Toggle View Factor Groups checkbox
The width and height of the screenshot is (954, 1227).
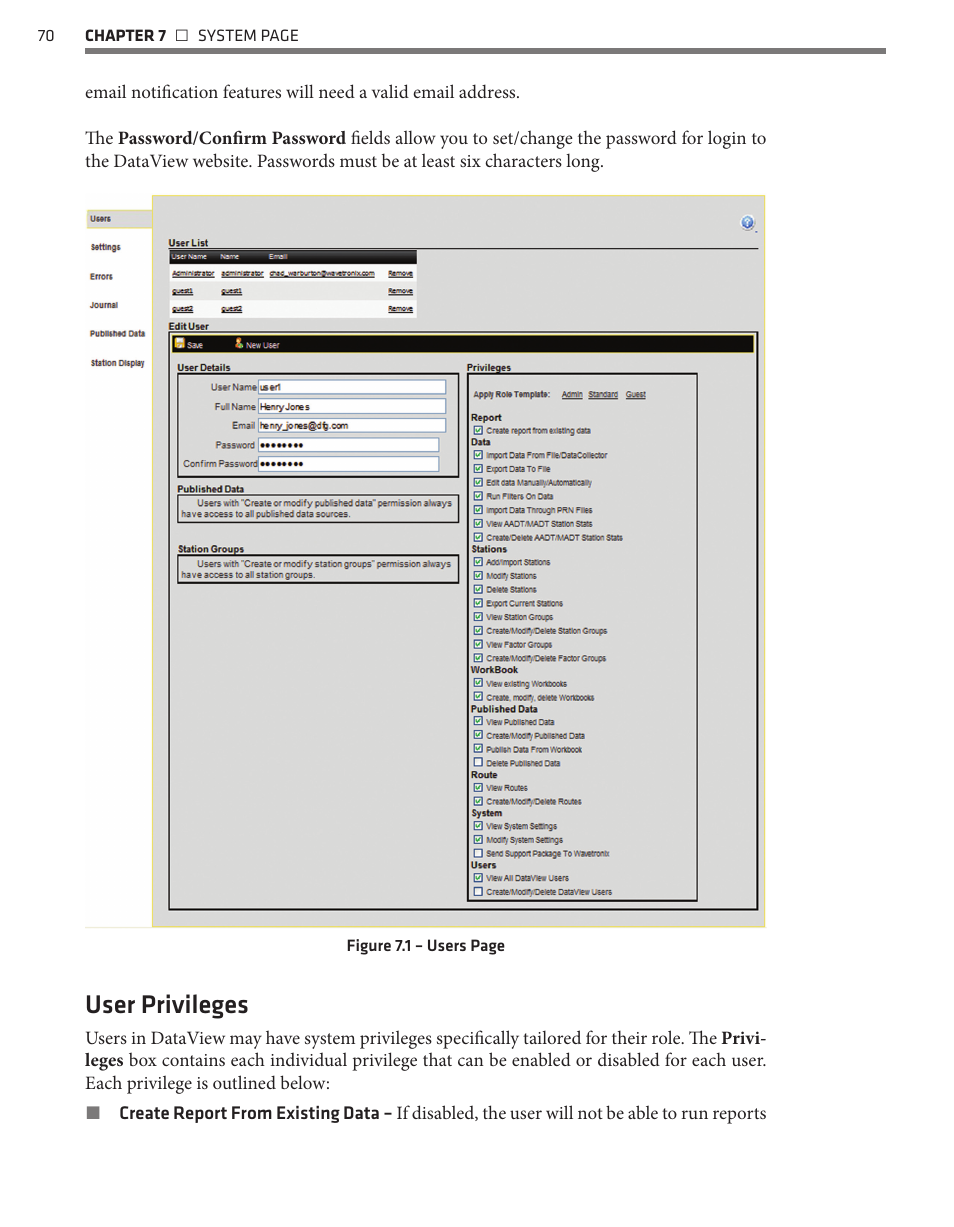479,645
